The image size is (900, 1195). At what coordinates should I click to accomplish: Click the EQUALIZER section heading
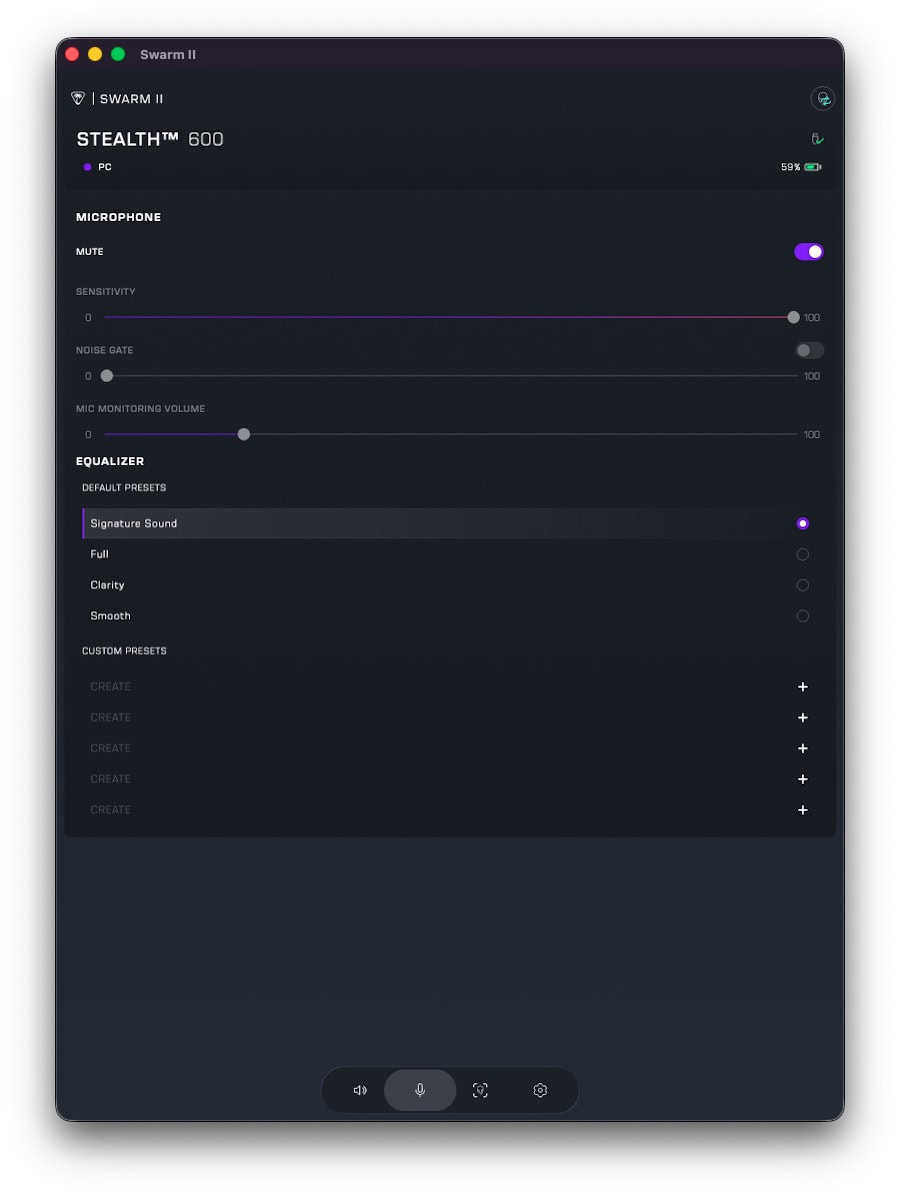[x=110, y=461]
